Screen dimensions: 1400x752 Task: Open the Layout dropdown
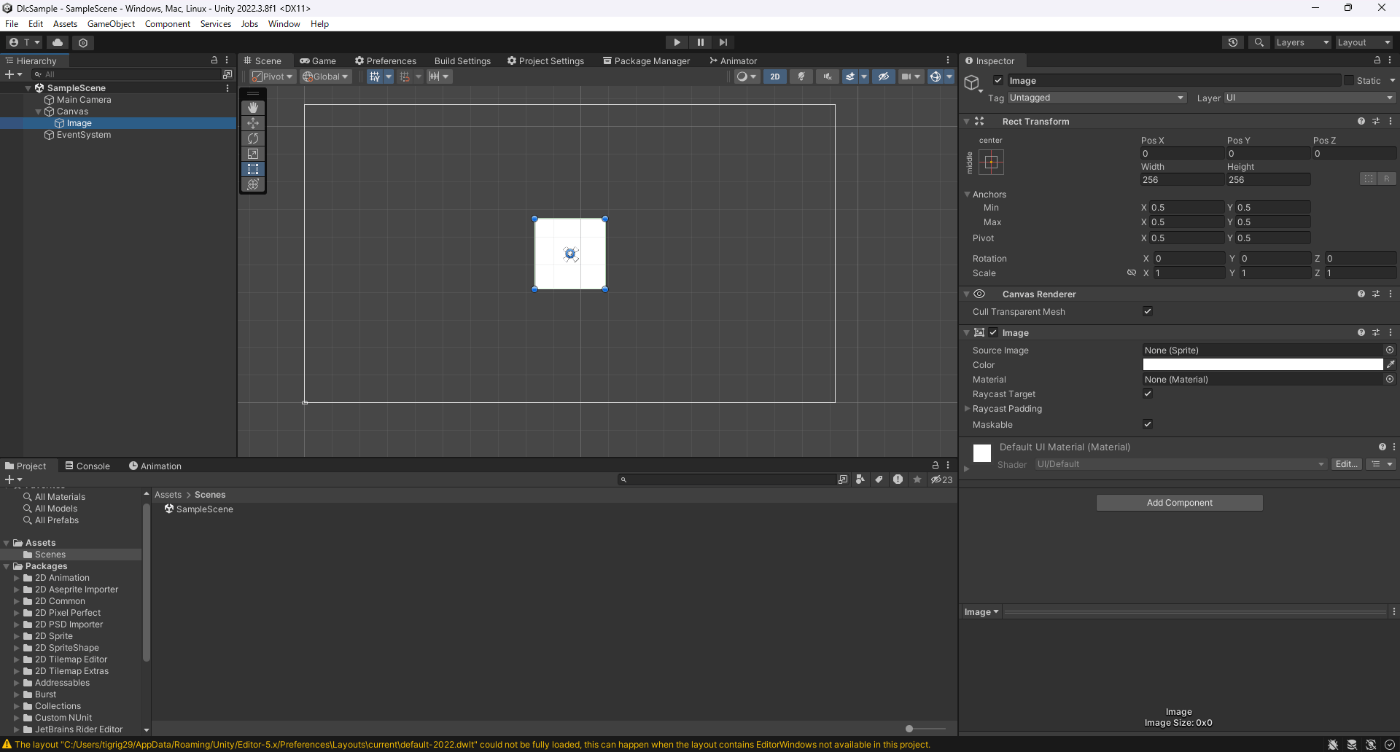(x=1364, y=42)
